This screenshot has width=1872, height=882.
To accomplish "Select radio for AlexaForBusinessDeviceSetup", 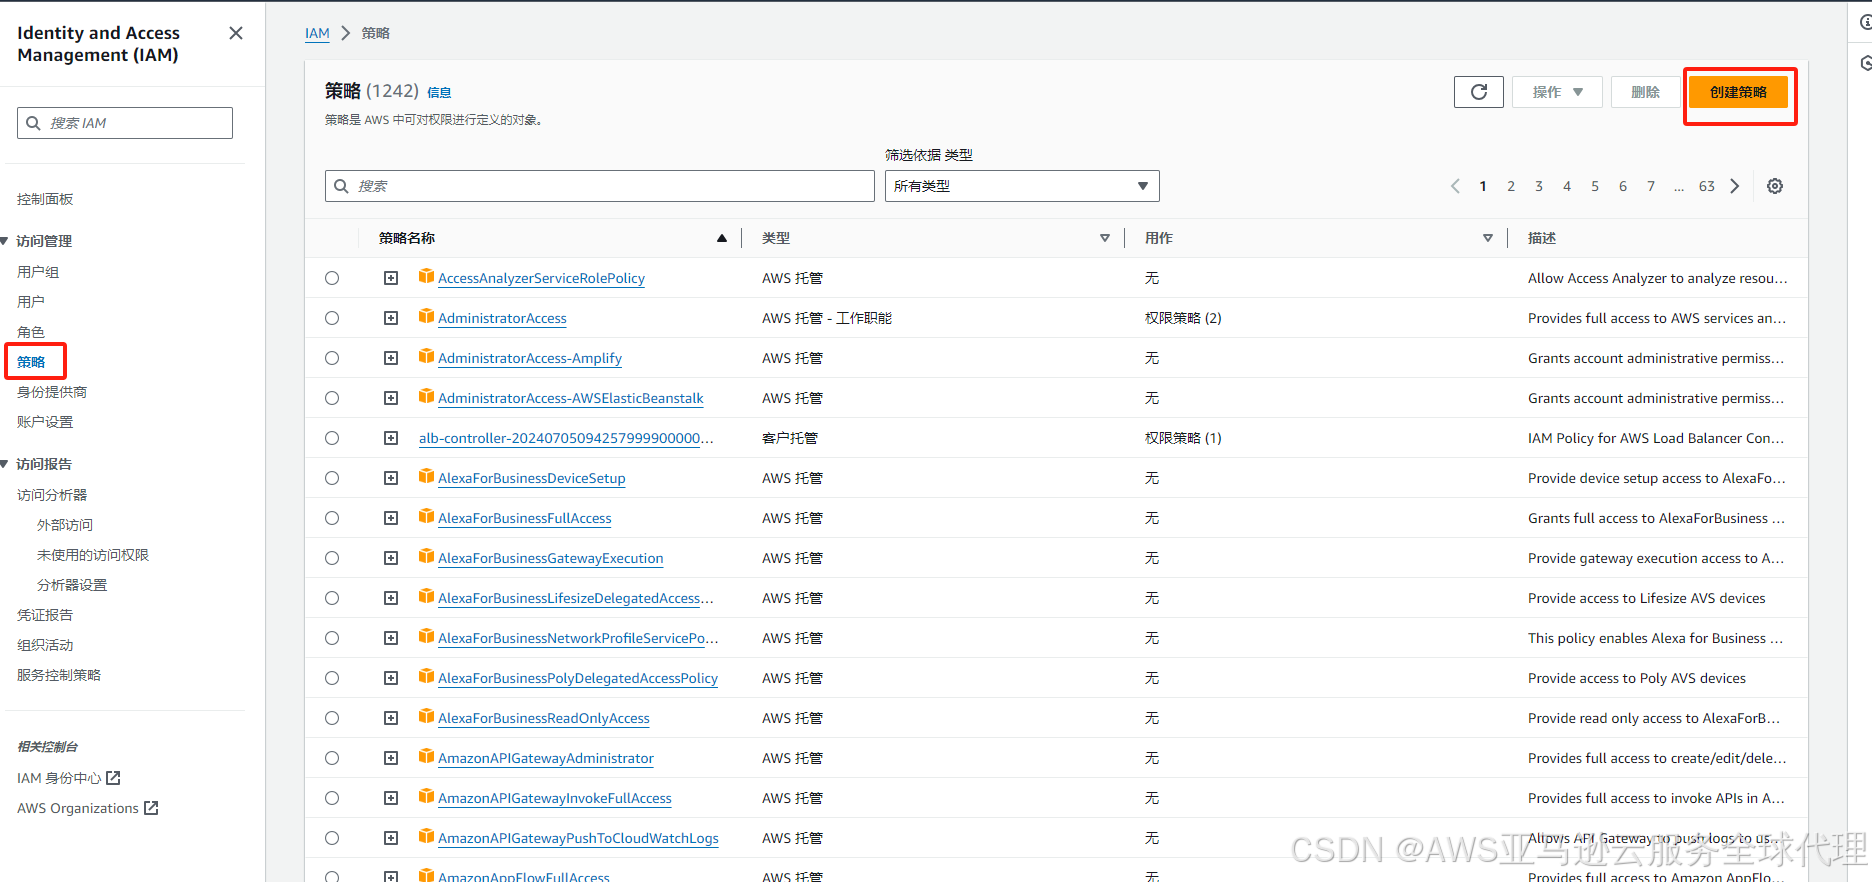I will 332,478.
